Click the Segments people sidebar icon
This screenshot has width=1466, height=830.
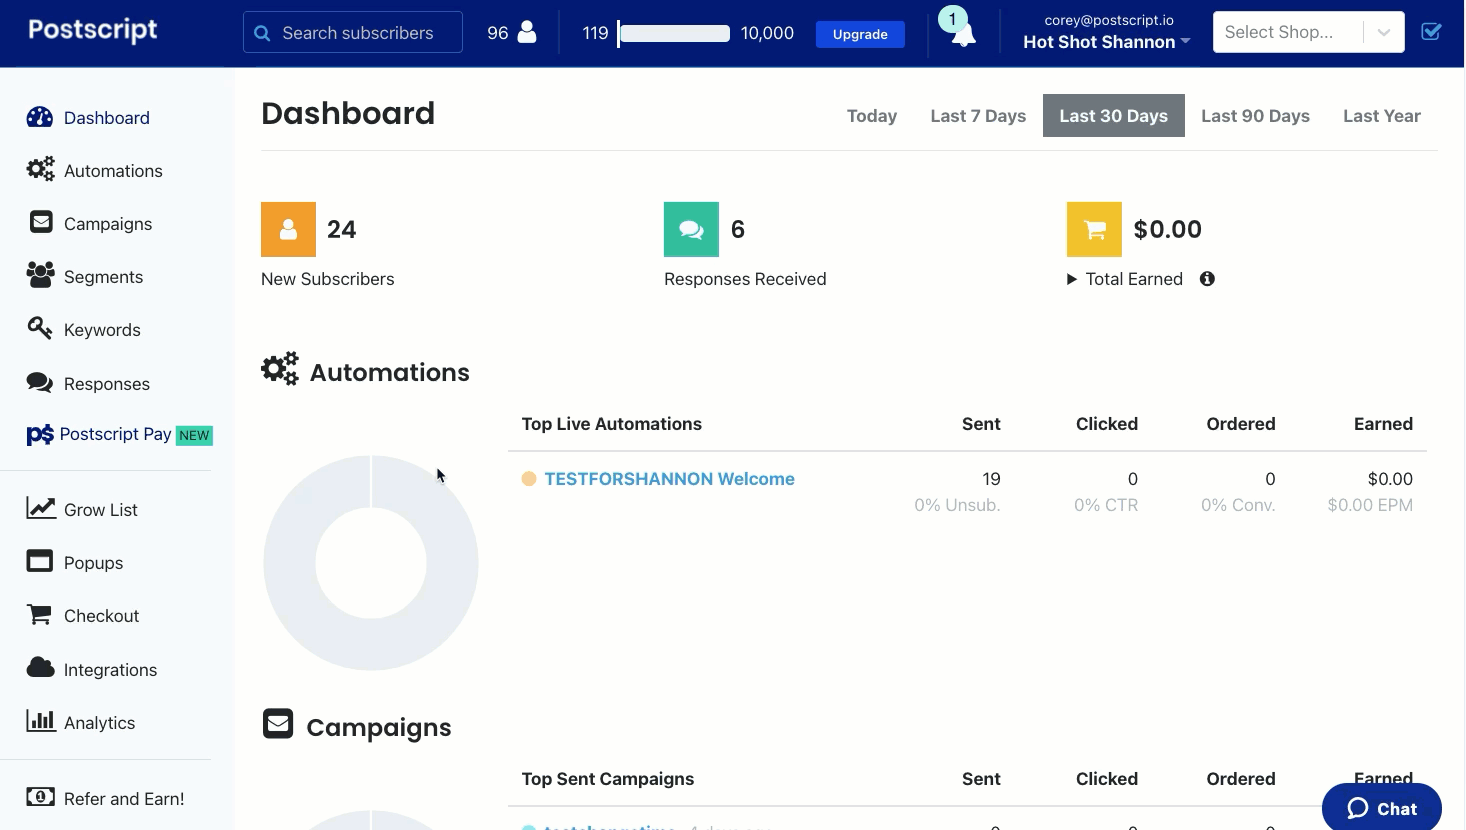tap(41, 275)
